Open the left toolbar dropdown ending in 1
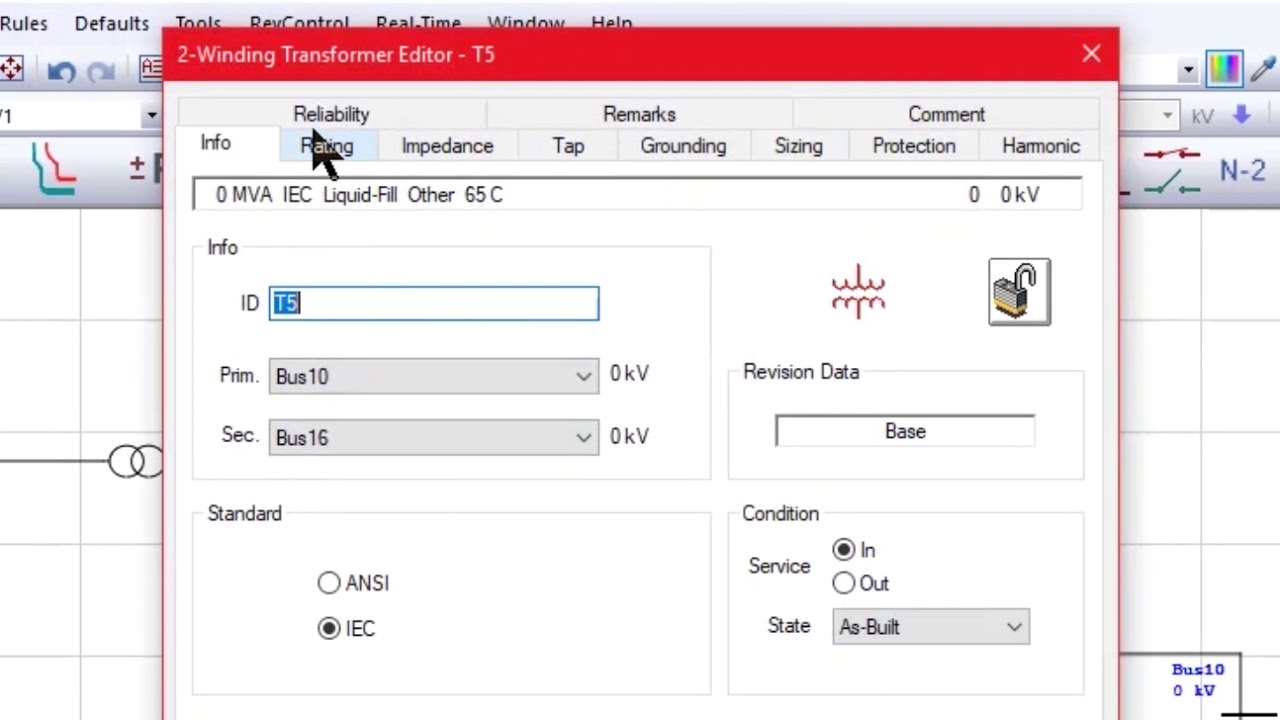The width and height of the screenshot is (1280, 720). click(151, 115)
